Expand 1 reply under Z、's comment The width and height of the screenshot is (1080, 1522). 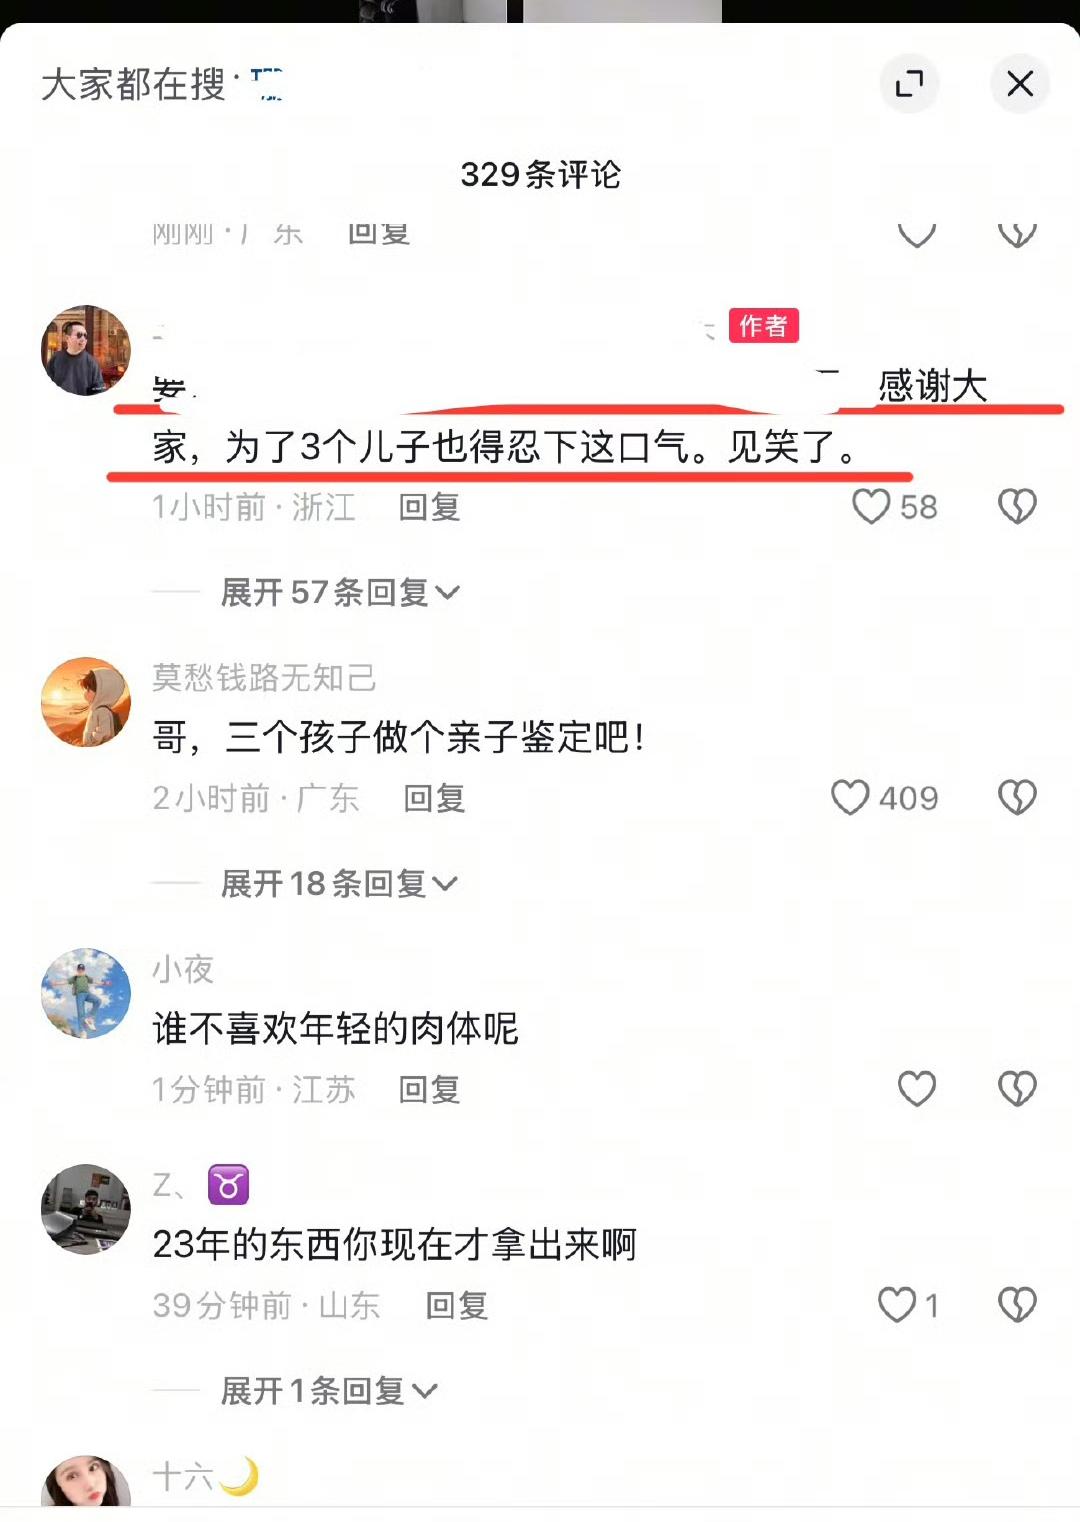coord(329,1390)
